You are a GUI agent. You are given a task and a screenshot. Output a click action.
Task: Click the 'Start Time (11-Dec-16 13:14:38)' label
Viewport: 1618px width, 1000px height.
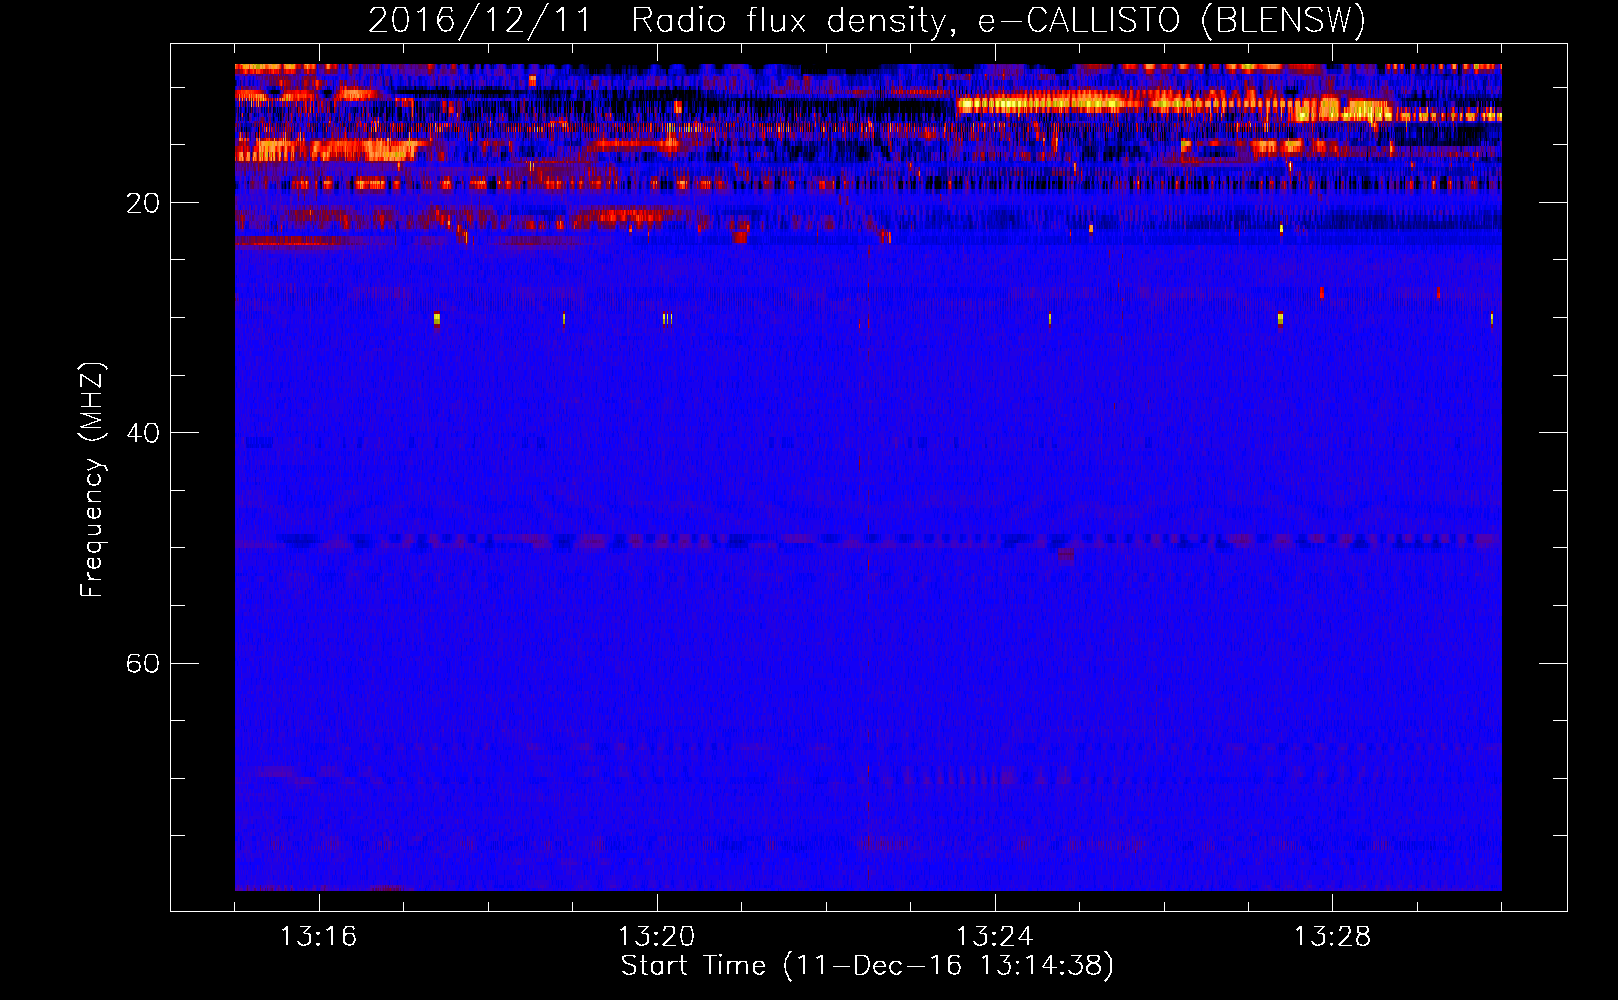867,966
